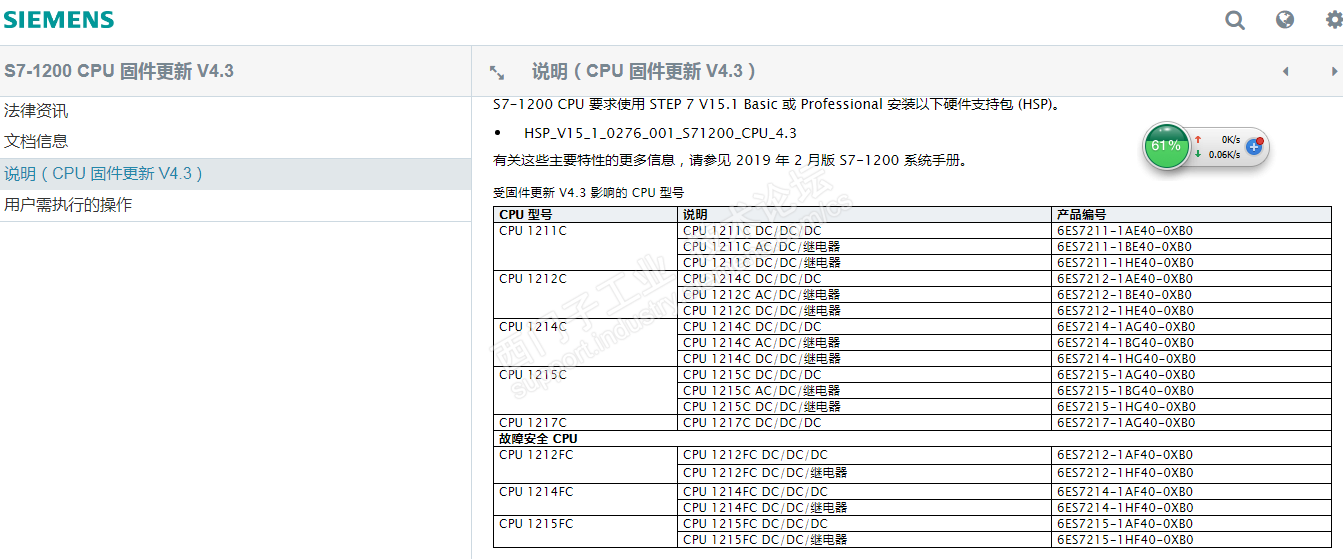Screen dimensions: 1343x559
Task: Select the CPU 1215FC DC/DC/继电器 description
Action: (x=765, y=540)
